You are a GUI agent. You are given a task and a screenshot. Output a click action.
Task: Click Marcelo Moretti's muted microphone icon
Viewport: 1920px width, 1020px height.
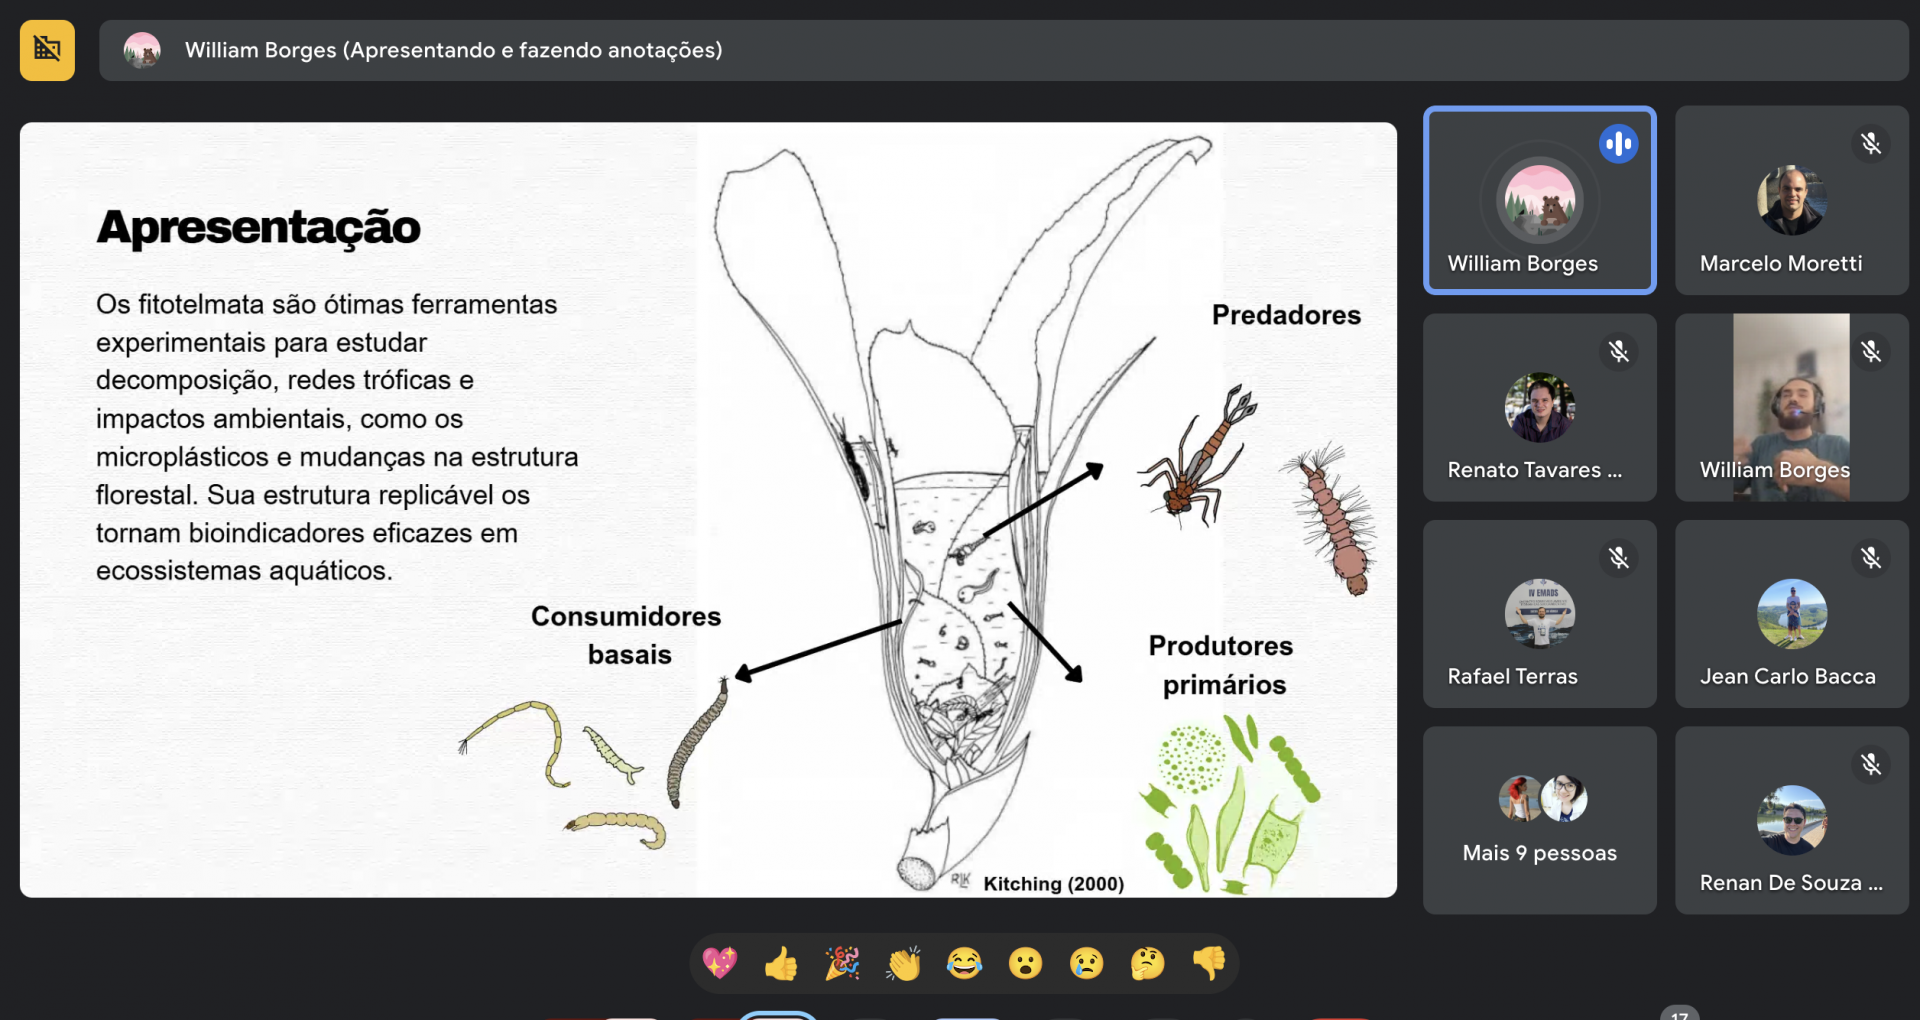pos(1870,144)
